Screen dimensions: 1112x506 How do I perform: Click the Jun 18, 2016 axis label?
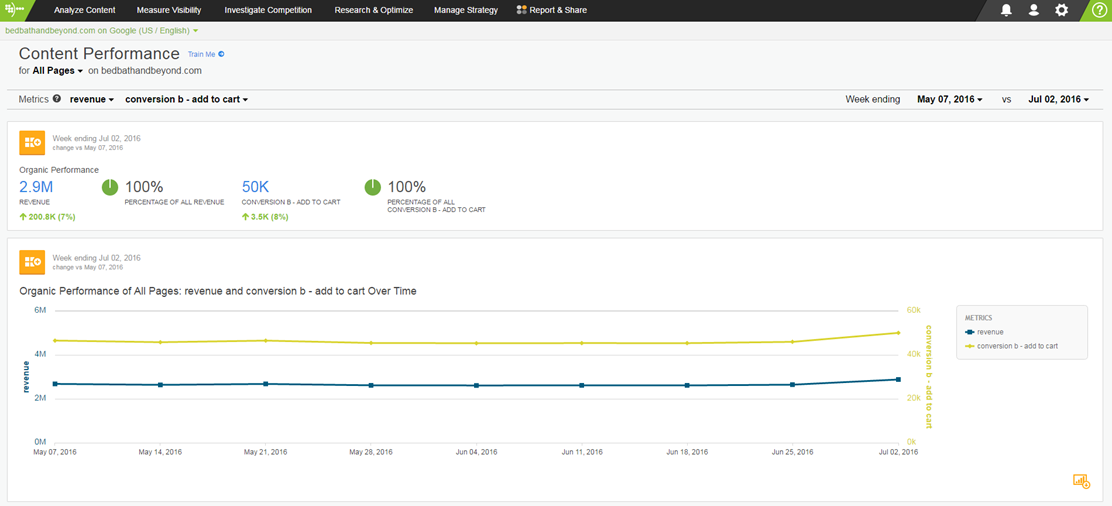click(x=687, y=451)
